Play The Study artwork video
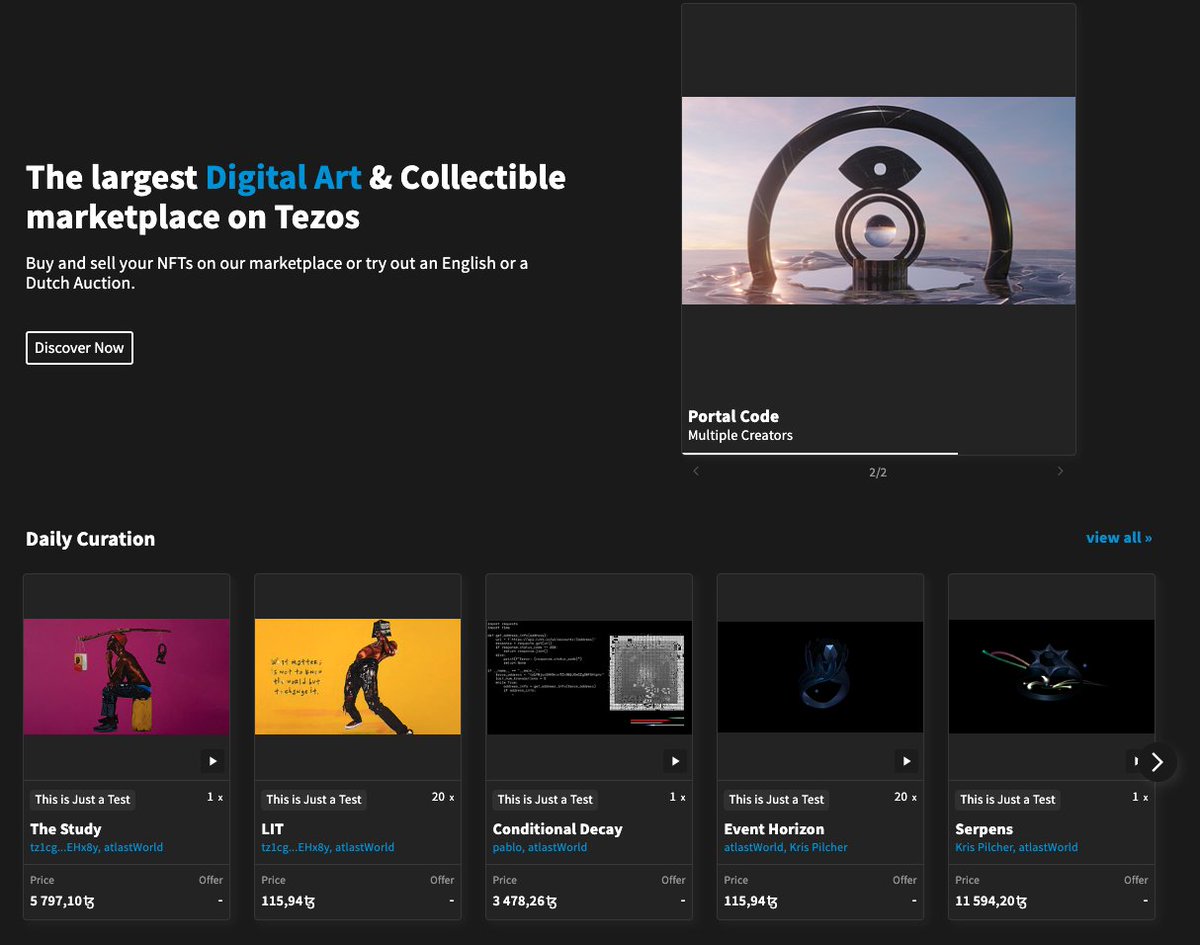The height and width of the screenshot is (945, 1200). coord(213,761)
